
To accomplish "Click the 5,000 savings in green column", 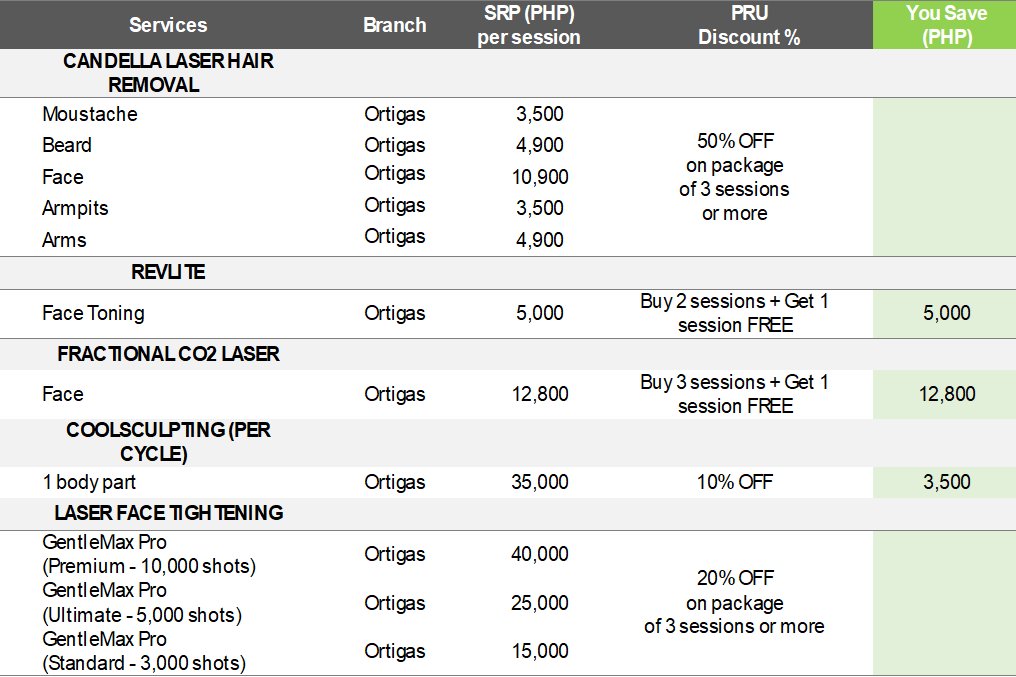I will tap(947, 313).
